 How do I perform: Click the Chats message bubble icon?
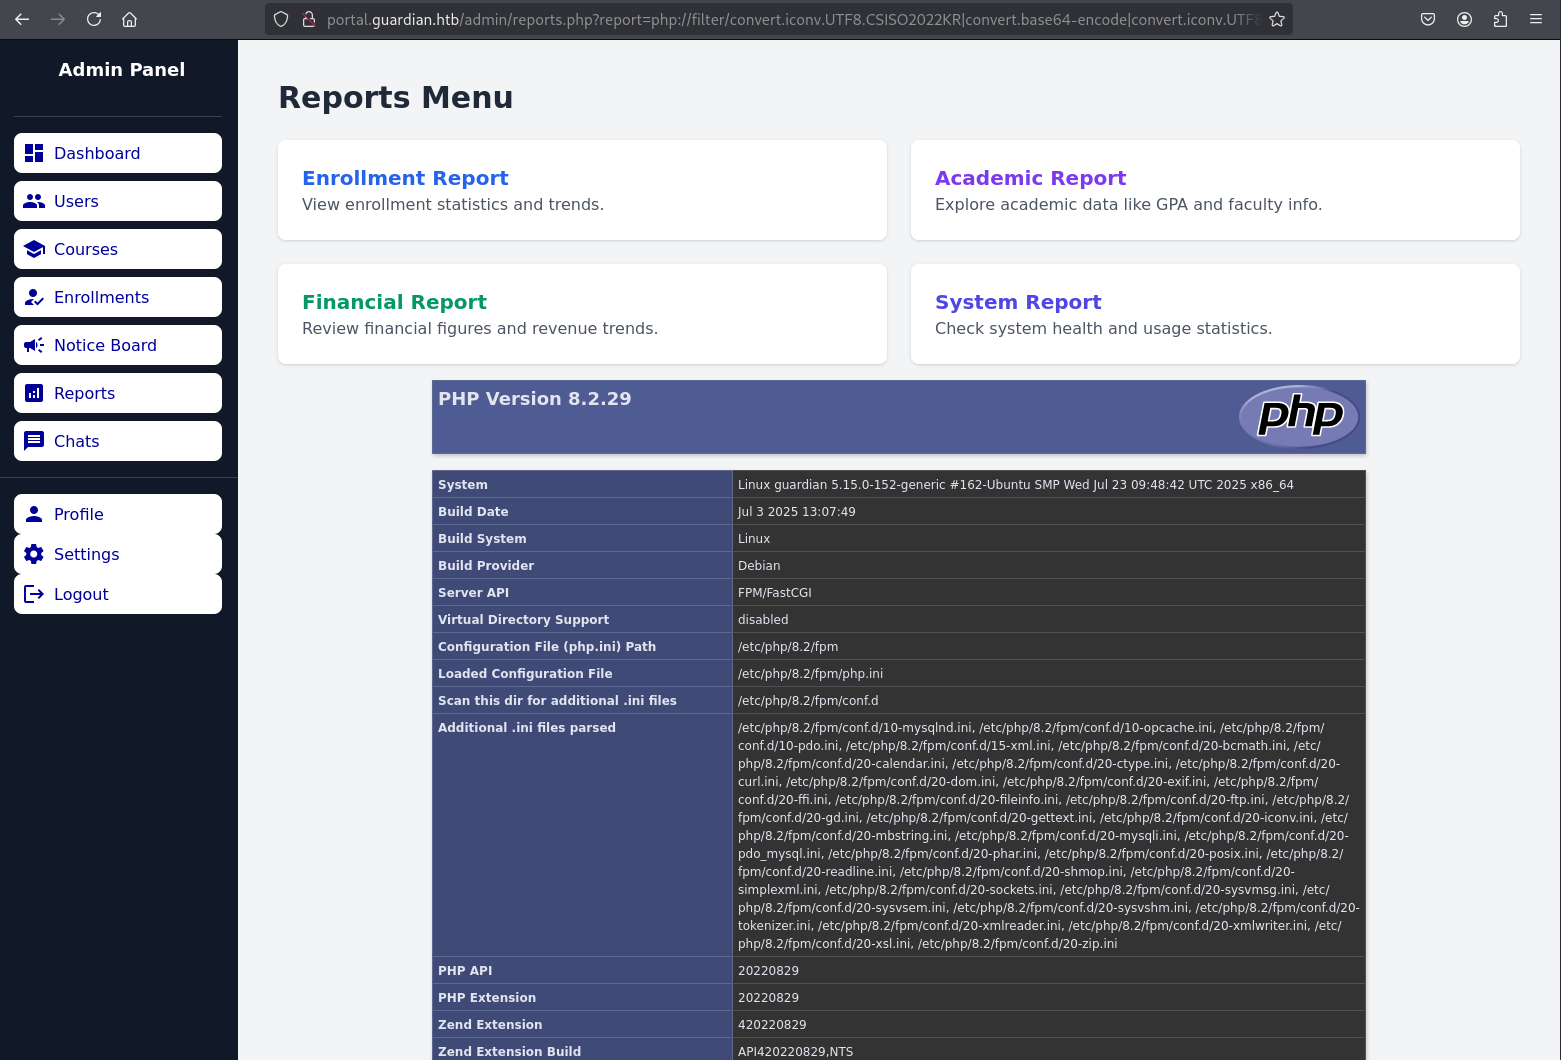pyautogui.click(x=34, y=441)
